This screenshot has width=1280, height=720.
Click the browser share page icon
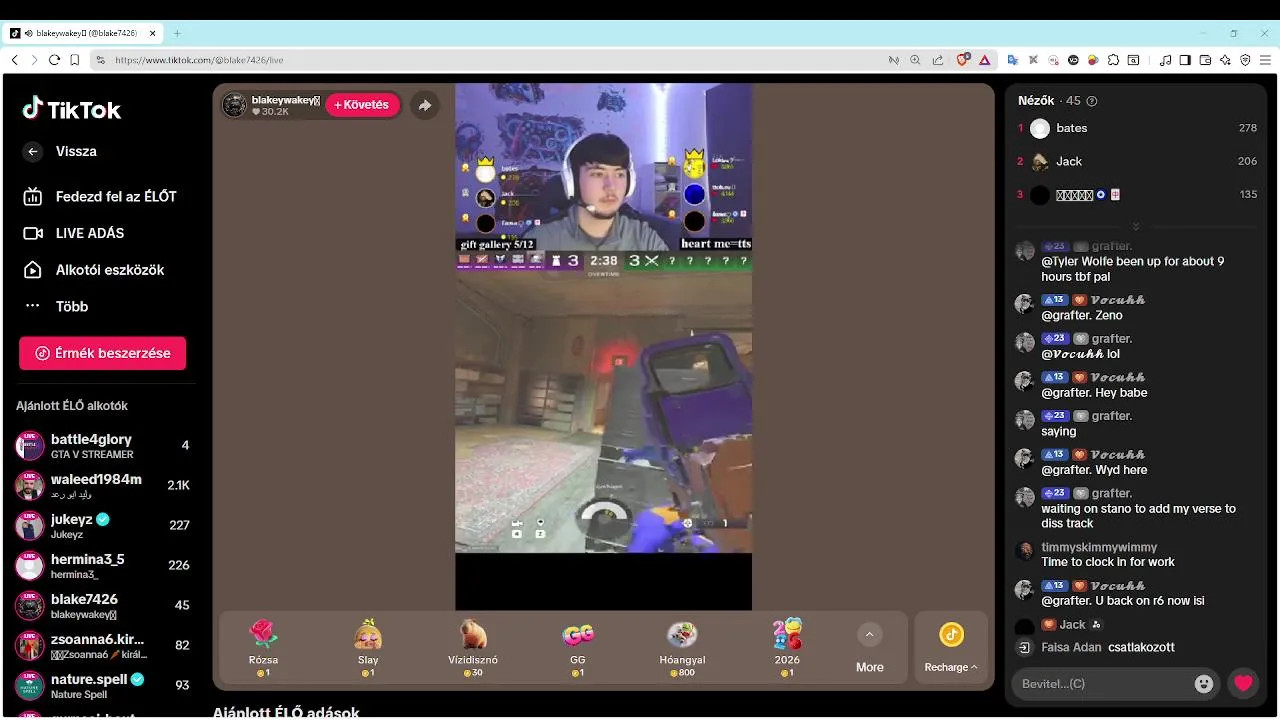coord(937,60)
